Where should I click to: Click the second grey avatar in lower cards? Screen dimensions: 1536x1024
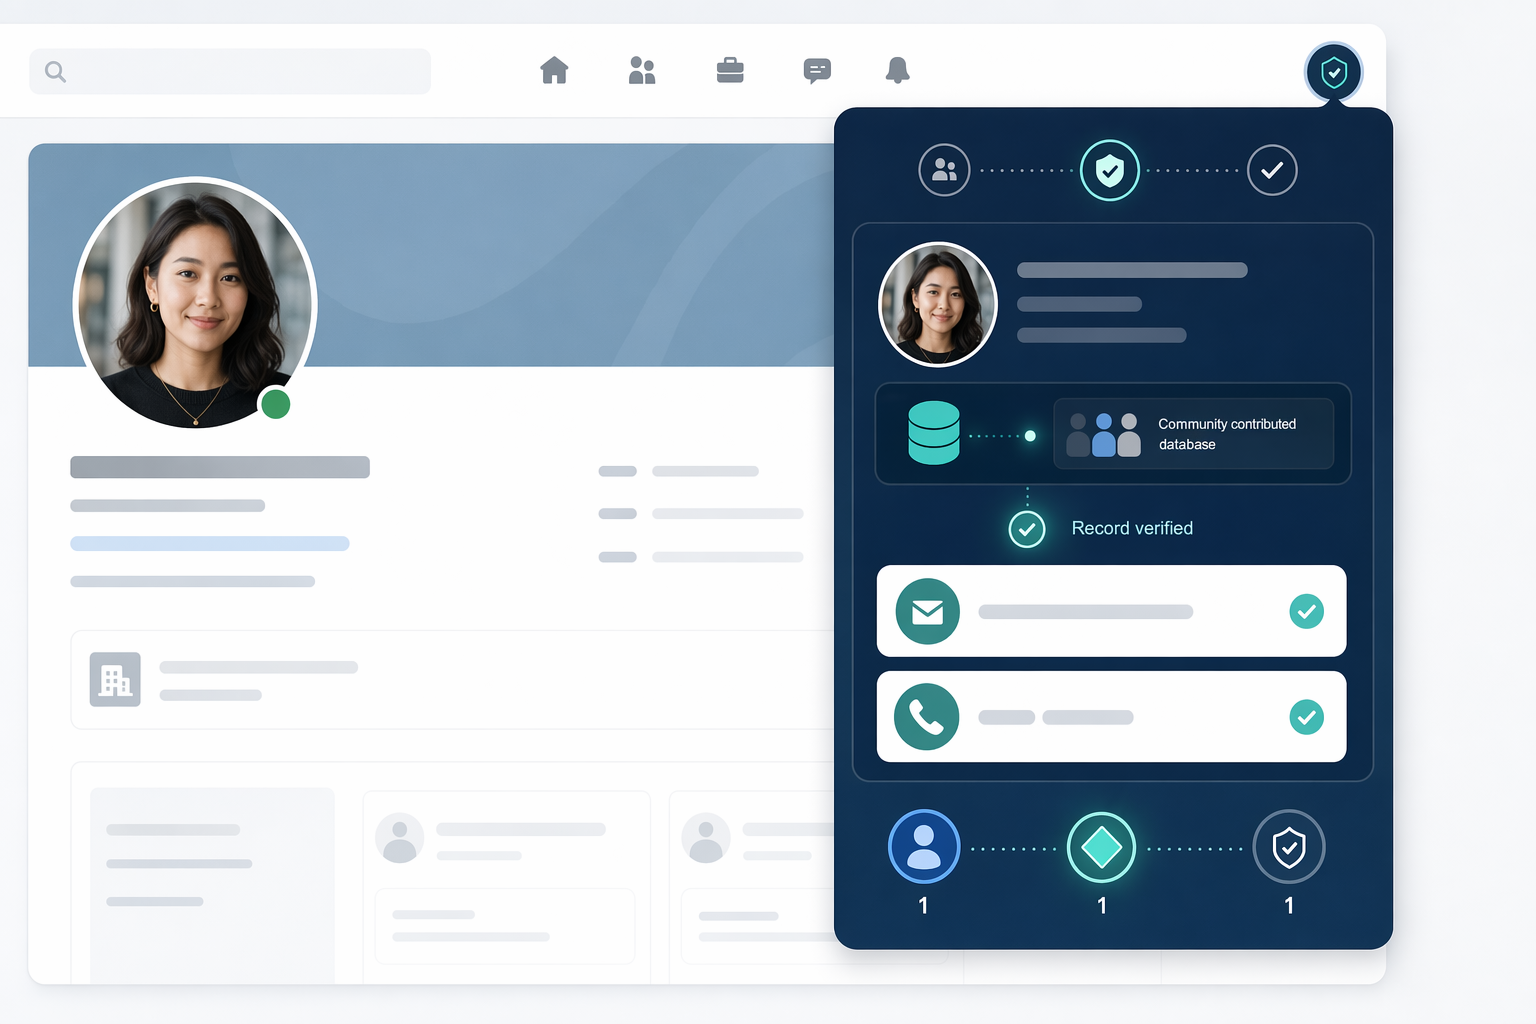point(706,838)
